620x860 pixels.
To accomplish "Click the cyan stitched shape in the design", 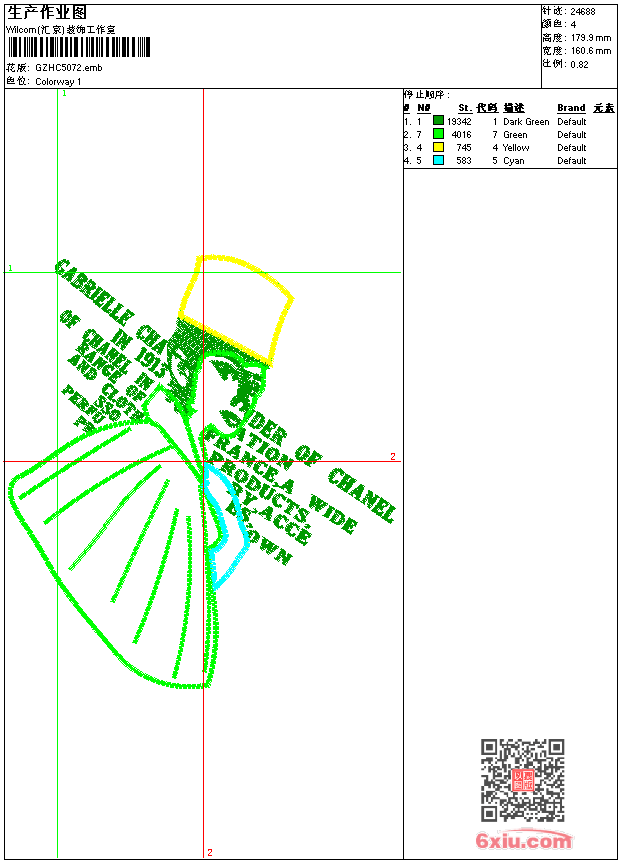I will [227, 527].
